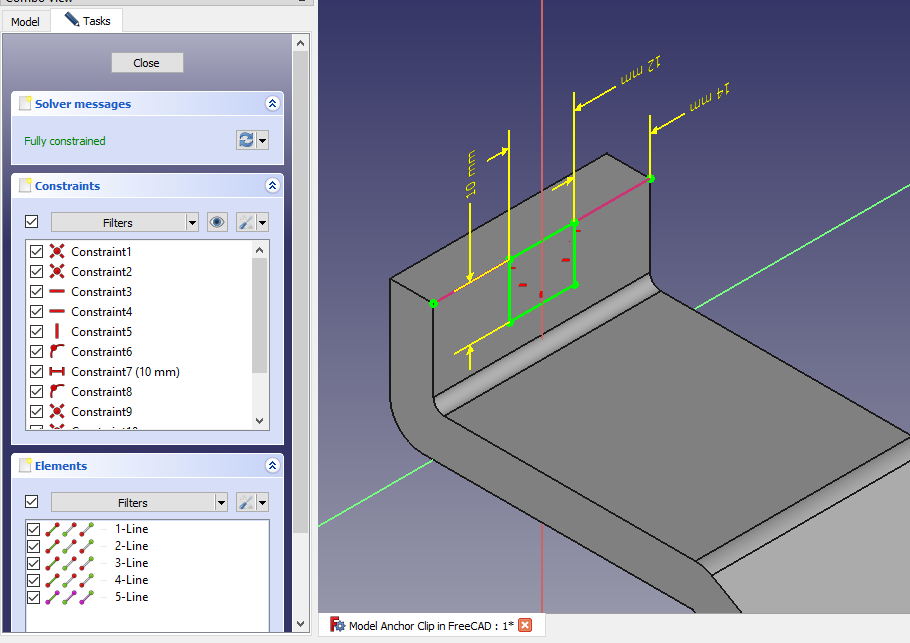Toggle constraint visibility eye icon
The width and height of the screenshot is (910, 643).
[x=217, y=222]
